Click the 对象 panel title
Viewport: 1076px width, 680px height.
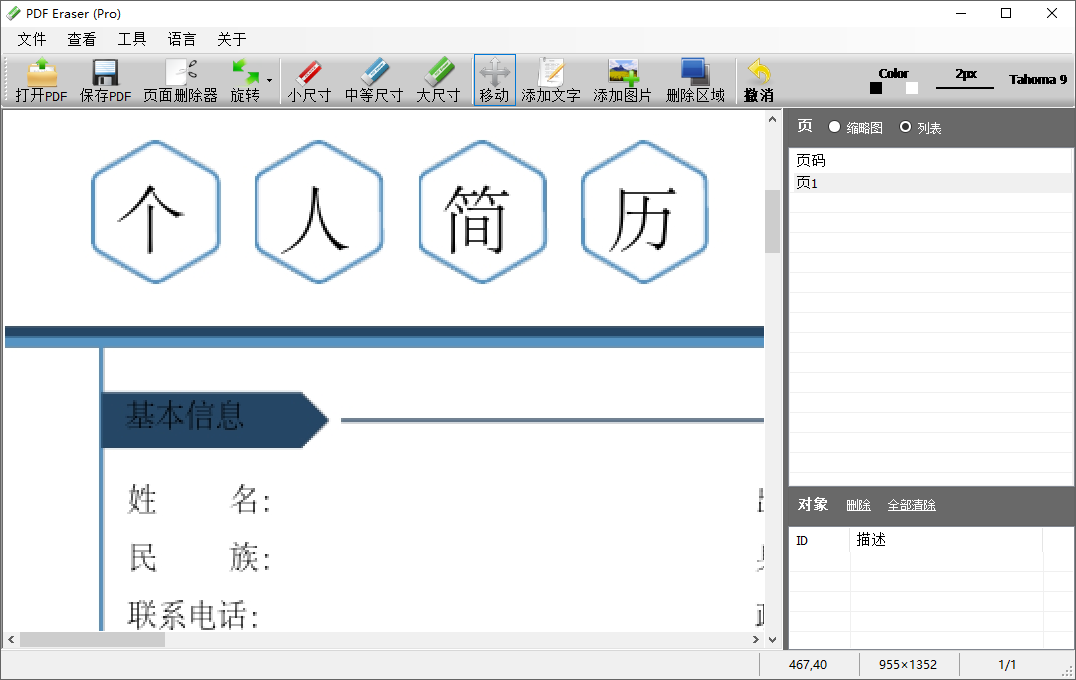point(812,504)
